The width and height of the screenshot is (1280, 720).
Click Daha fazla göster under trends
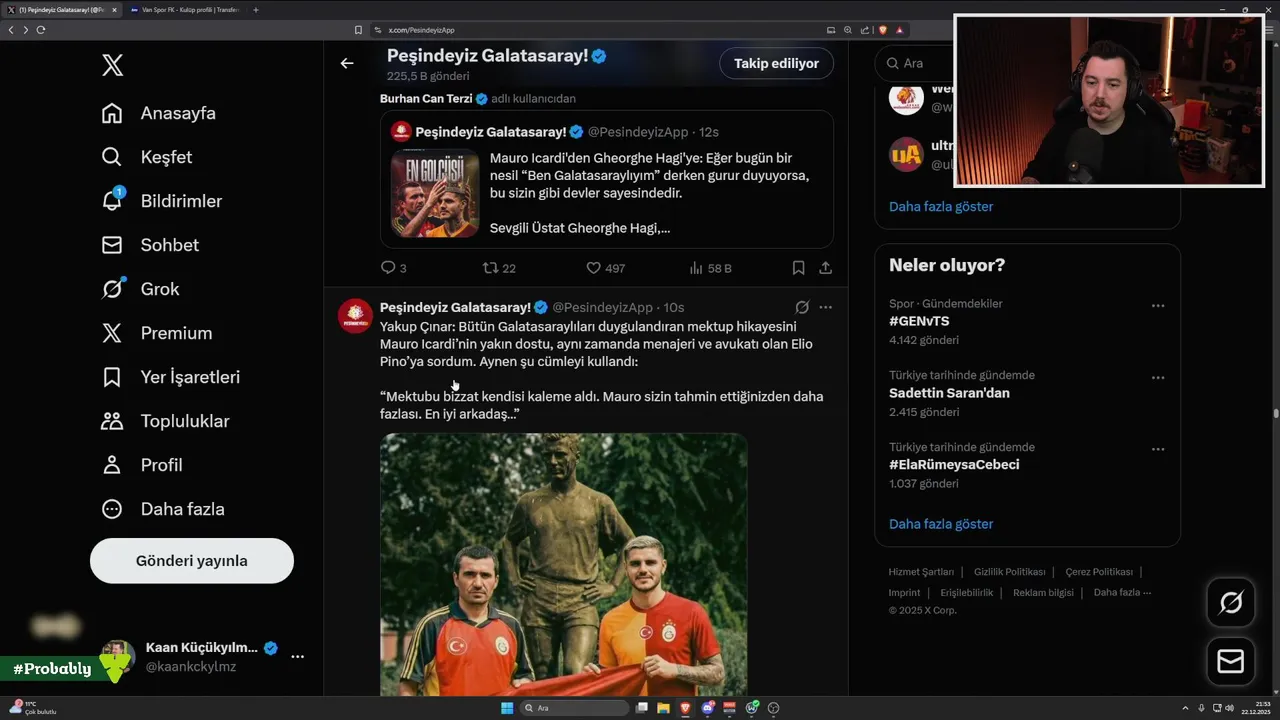pos(941,524)
